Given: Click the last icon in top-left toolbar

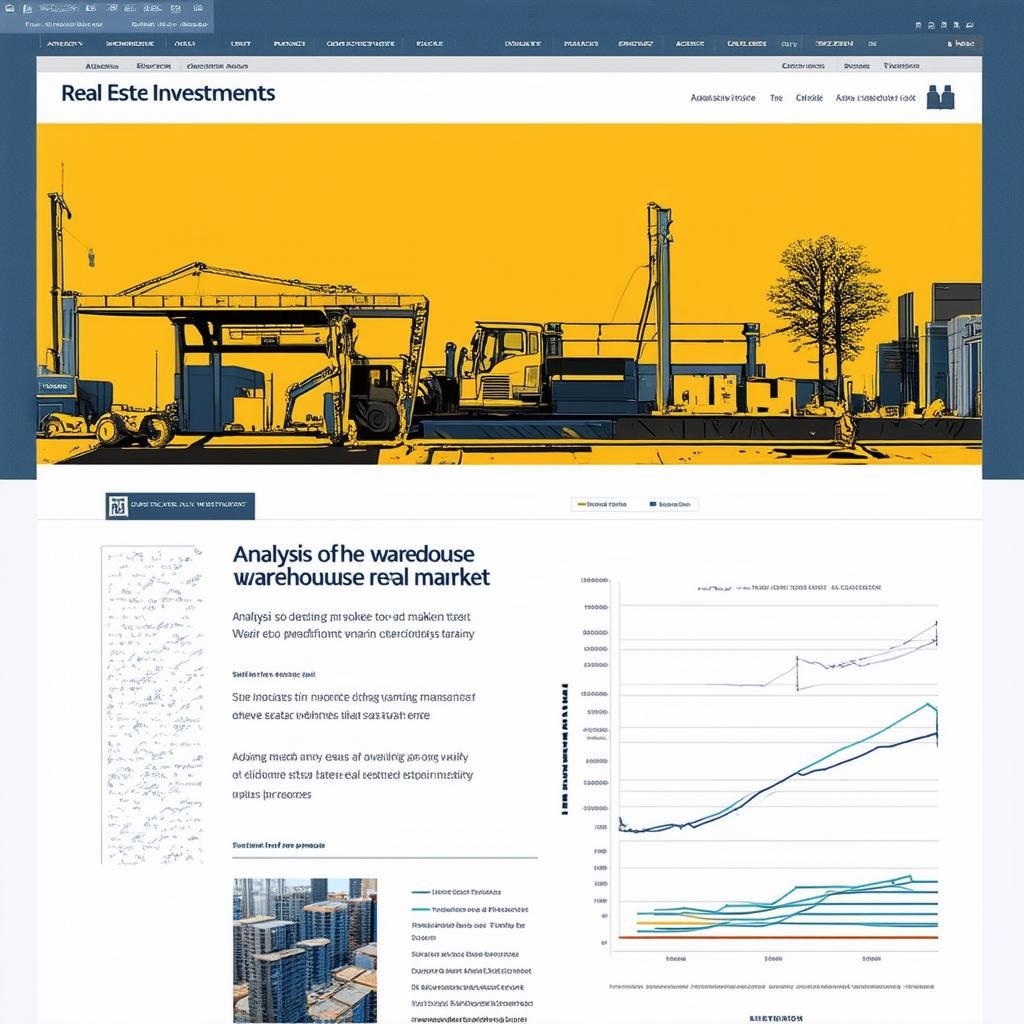Looking at the screenshot, I should pyautogui.click(x=198, y=8).
